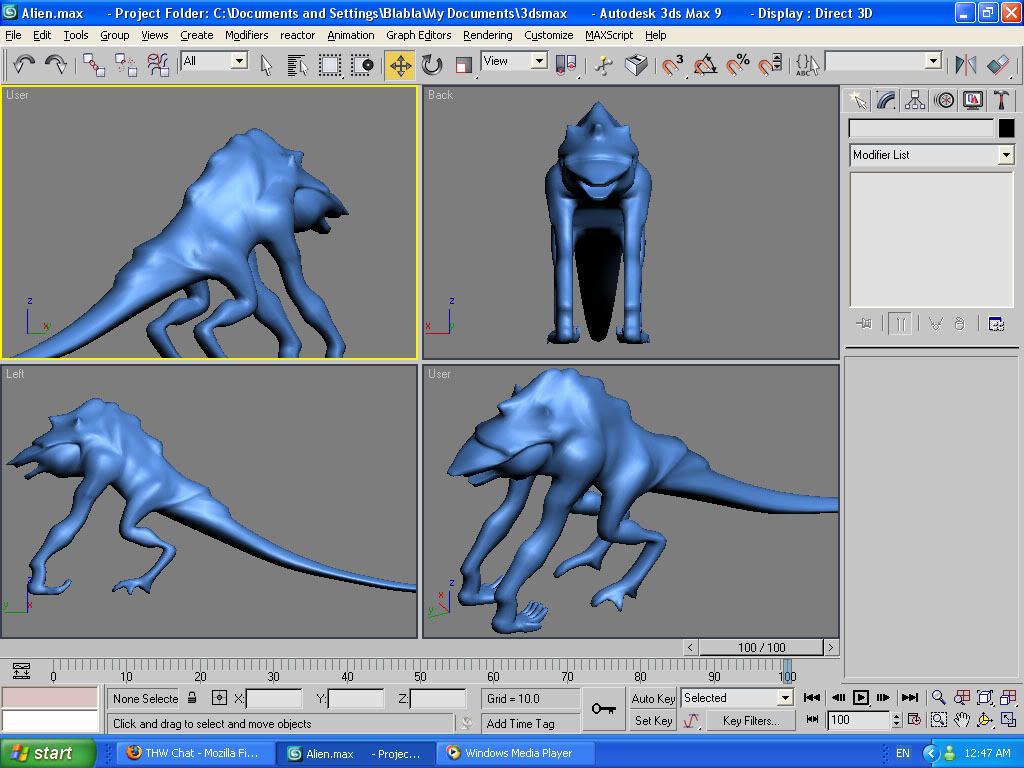
Task: Click the Zoom Extents viewport tool
Action: click(985, 697)
